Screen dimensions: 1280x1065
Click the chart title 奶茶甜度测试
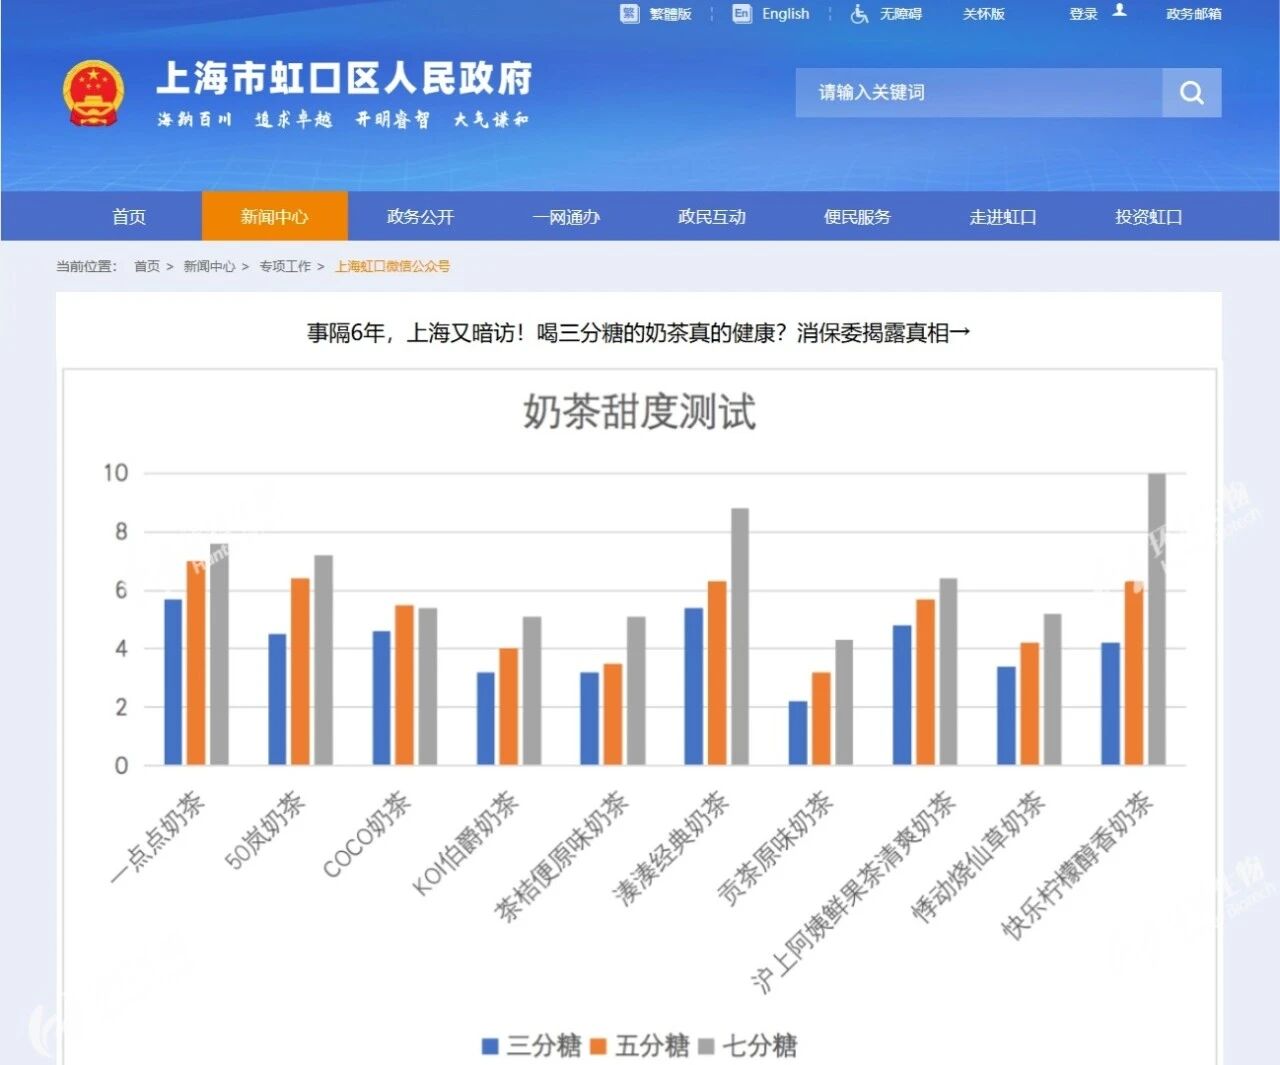point(639,411)
